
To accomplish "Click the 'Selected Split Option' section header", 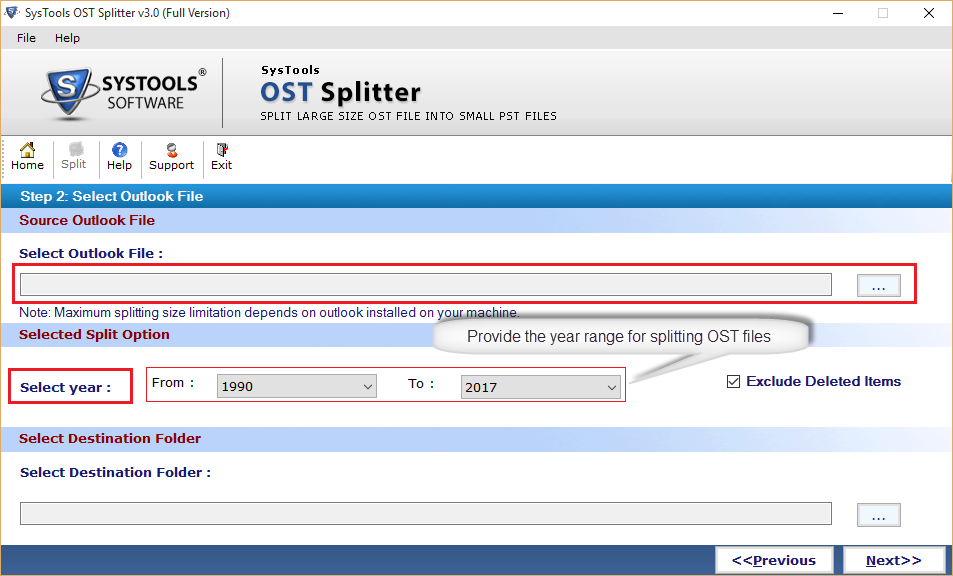I will point(94,335).
